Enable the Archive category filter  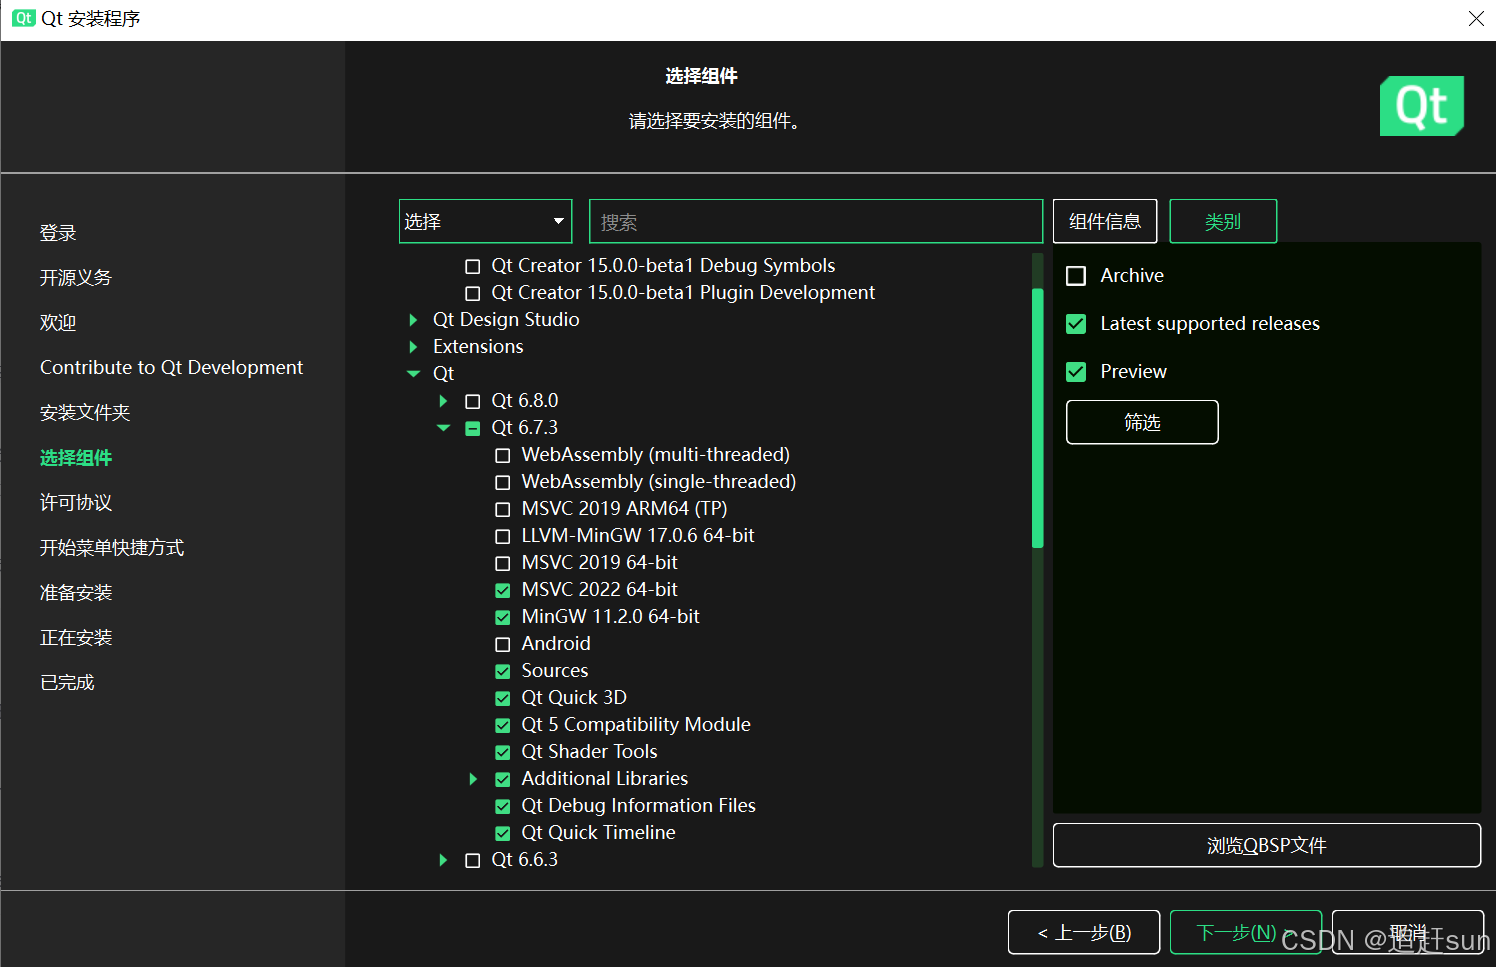pos(1076,276)
